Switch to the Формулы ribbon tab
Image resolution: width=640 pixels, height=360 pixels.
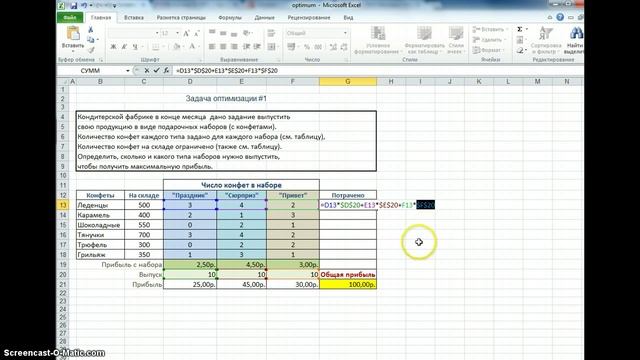230,18
